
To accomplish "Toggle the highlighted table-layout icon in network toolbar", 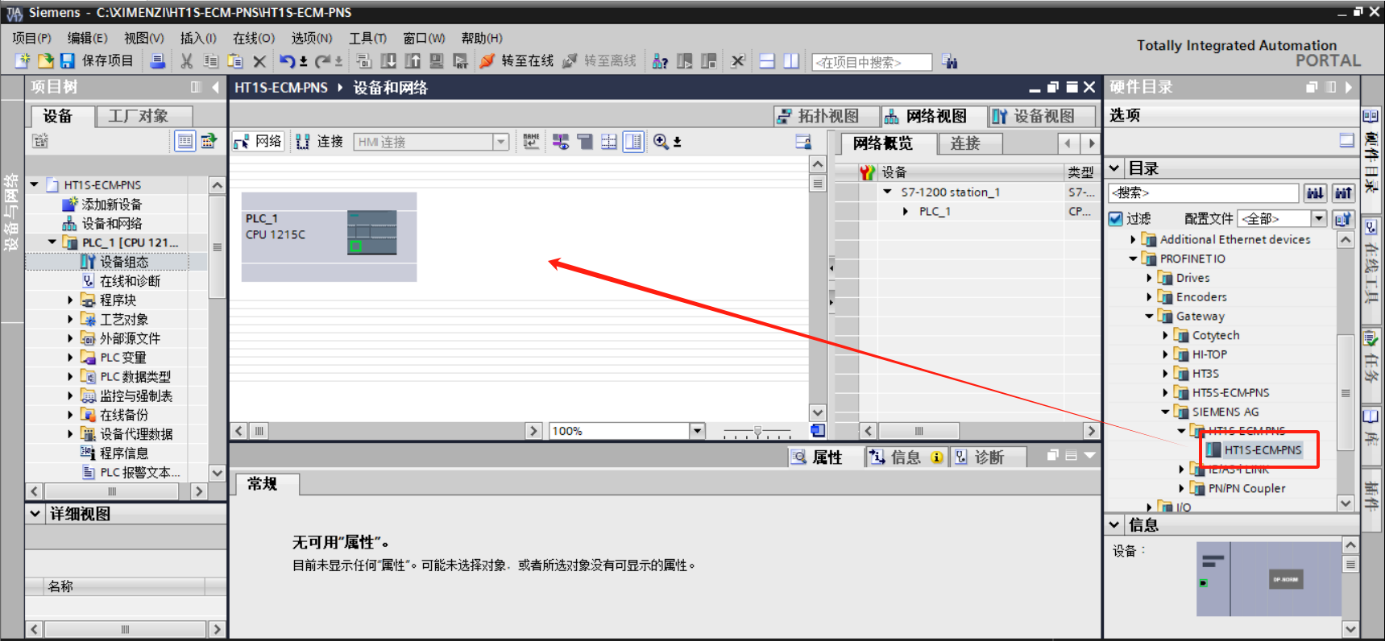I will (633, 142).
